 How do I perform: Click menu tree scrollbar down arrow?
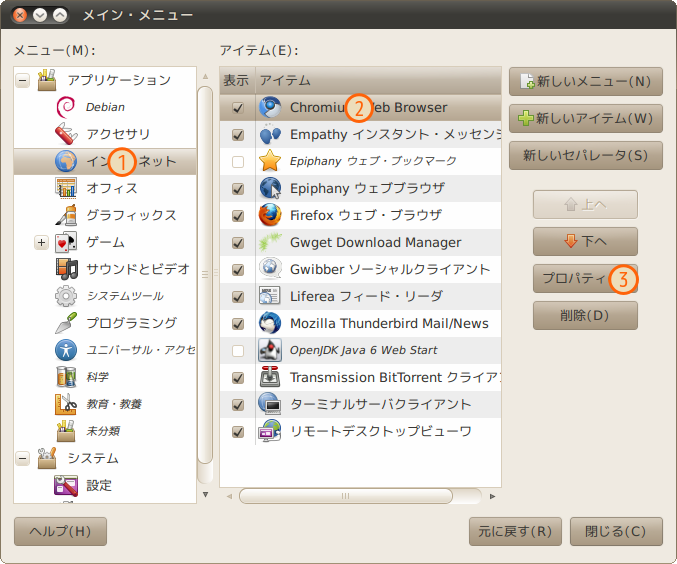(206, 494)
